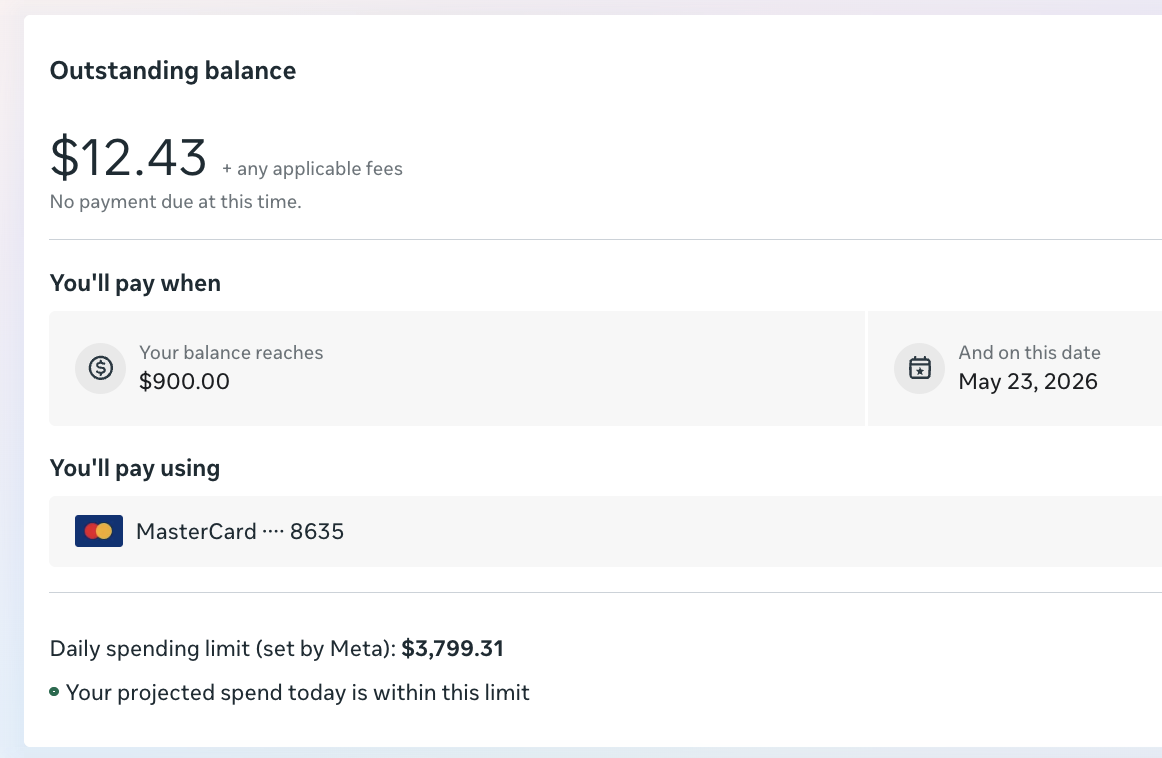The height and width of the screenshot is (758, 1162).
Task: Click the + any applicable fees text
Action: point(312,168)
